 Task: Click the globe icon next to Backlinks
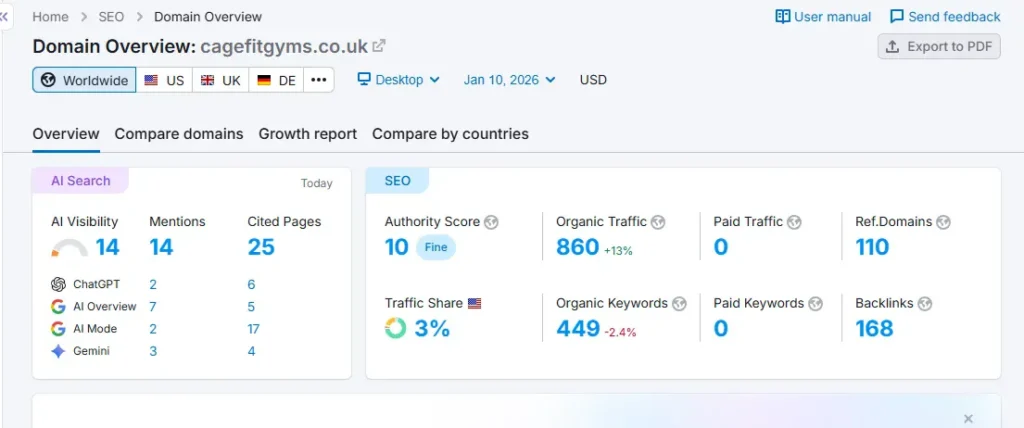tap(924, 304)
